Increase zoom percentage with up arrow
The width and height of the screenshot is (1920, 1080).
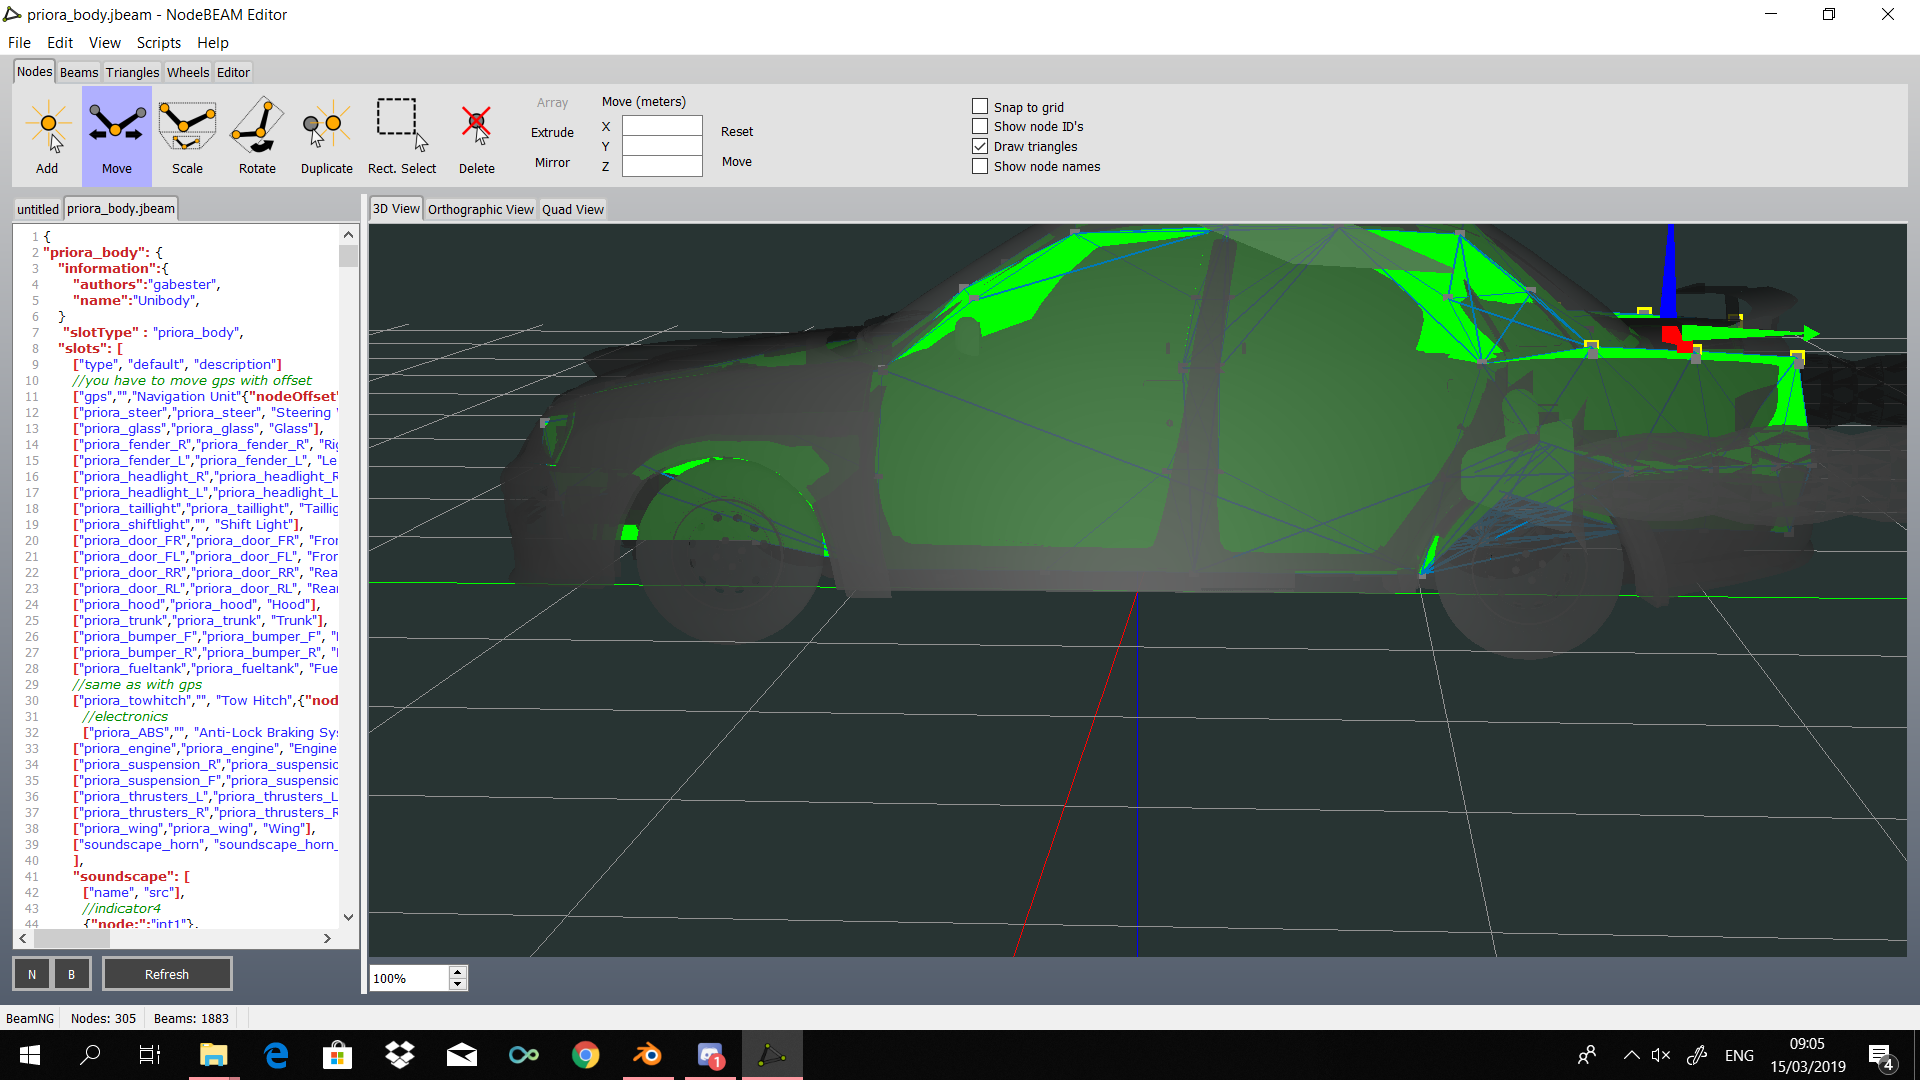458,972
